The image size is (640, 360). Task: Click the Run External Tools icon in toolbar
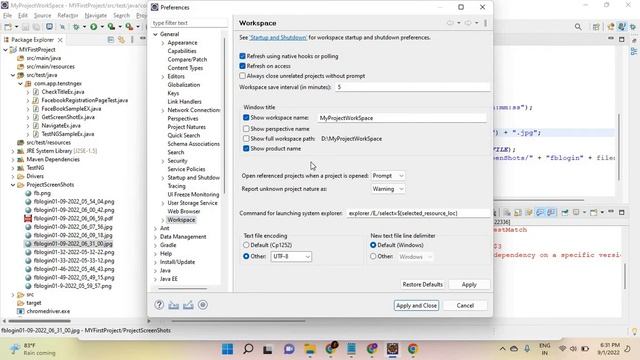[x=129, y=27]
